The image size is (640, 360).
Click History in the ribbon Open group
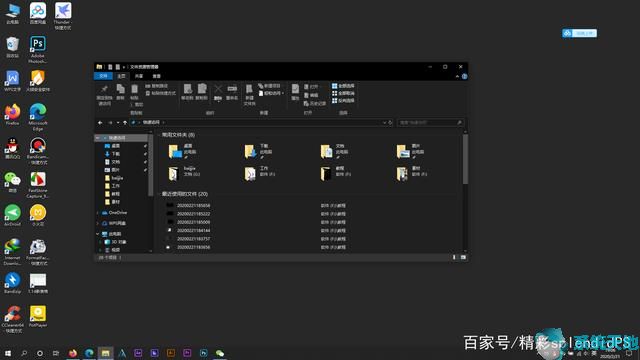point(315,104)
